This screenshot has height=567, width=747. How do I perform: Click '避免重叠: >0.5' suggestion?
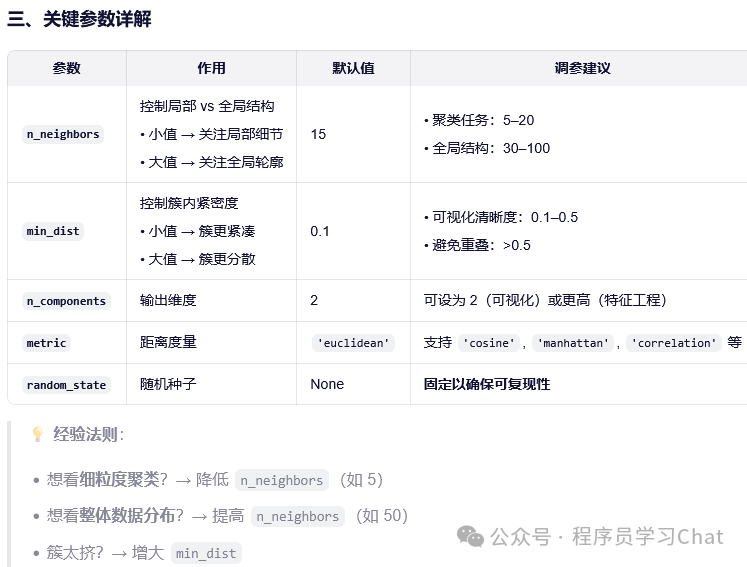click(x=477, y=245)
